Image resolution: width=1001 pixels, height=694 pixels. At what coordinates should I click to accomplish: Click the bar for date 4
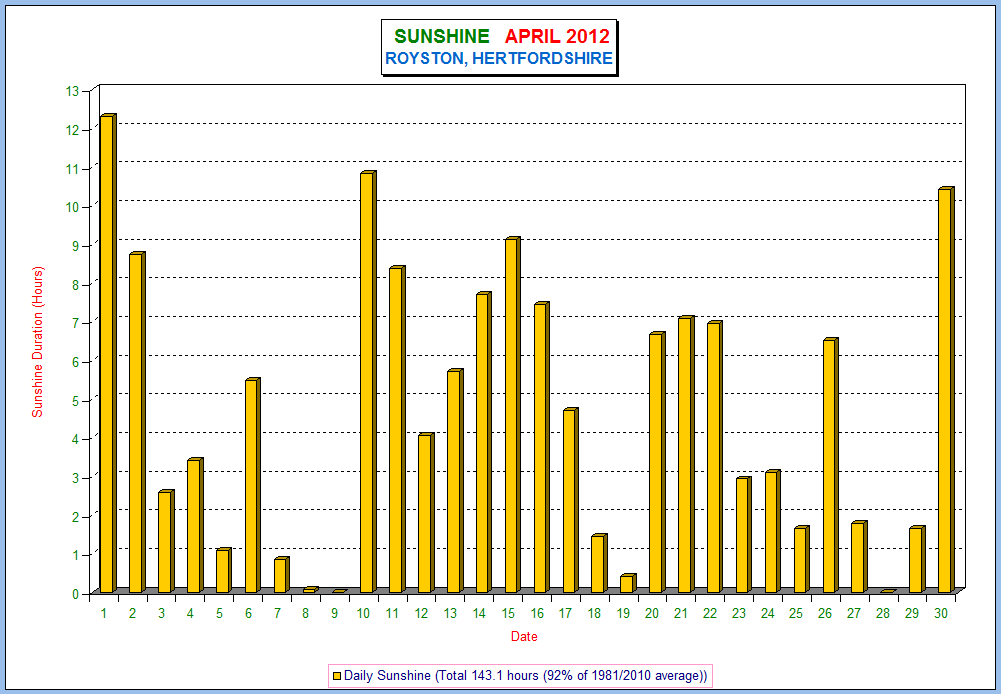coord(195,525)
